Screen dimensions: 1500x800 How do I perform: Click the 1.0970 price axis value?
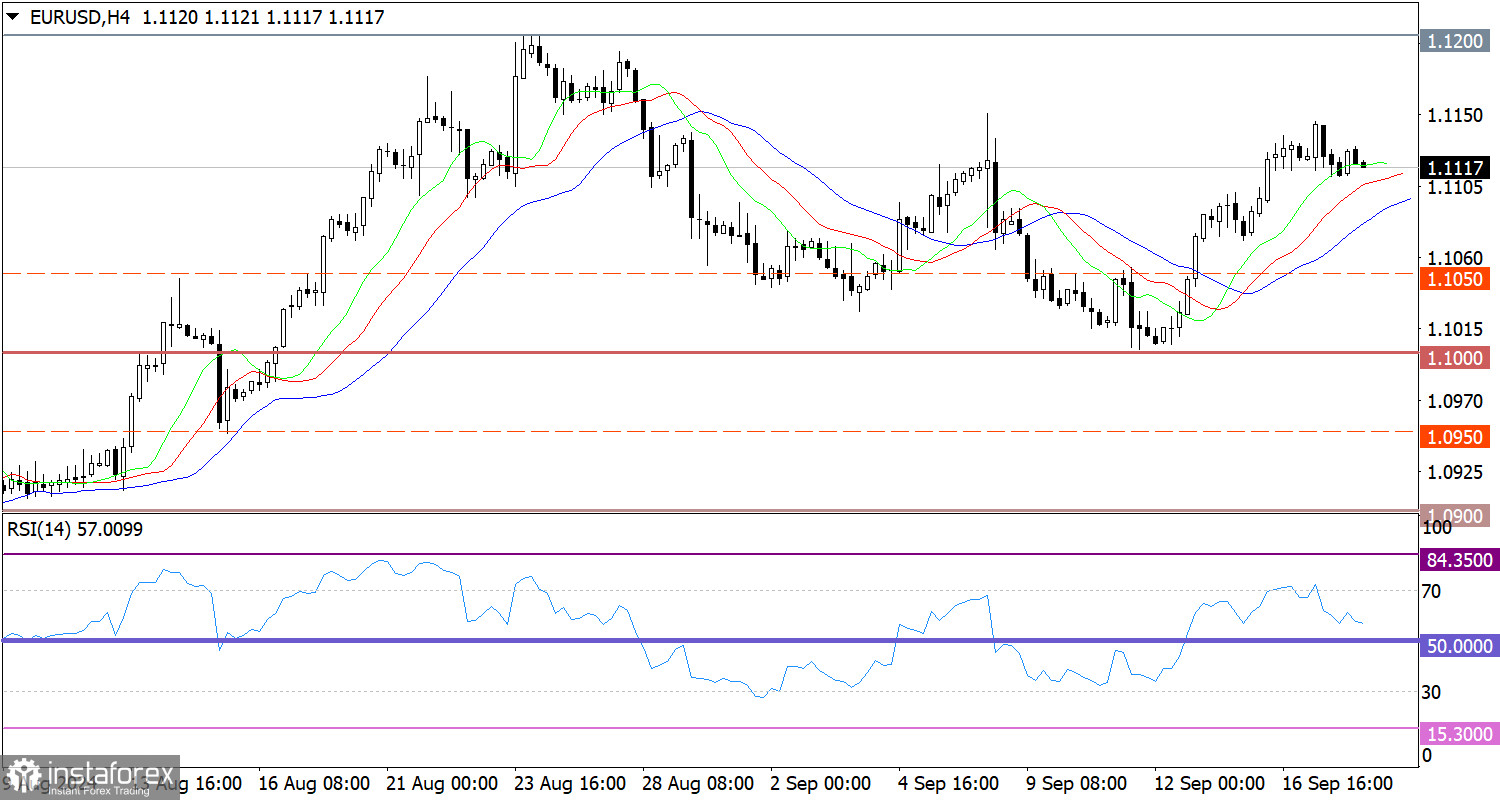[1453, 400]
